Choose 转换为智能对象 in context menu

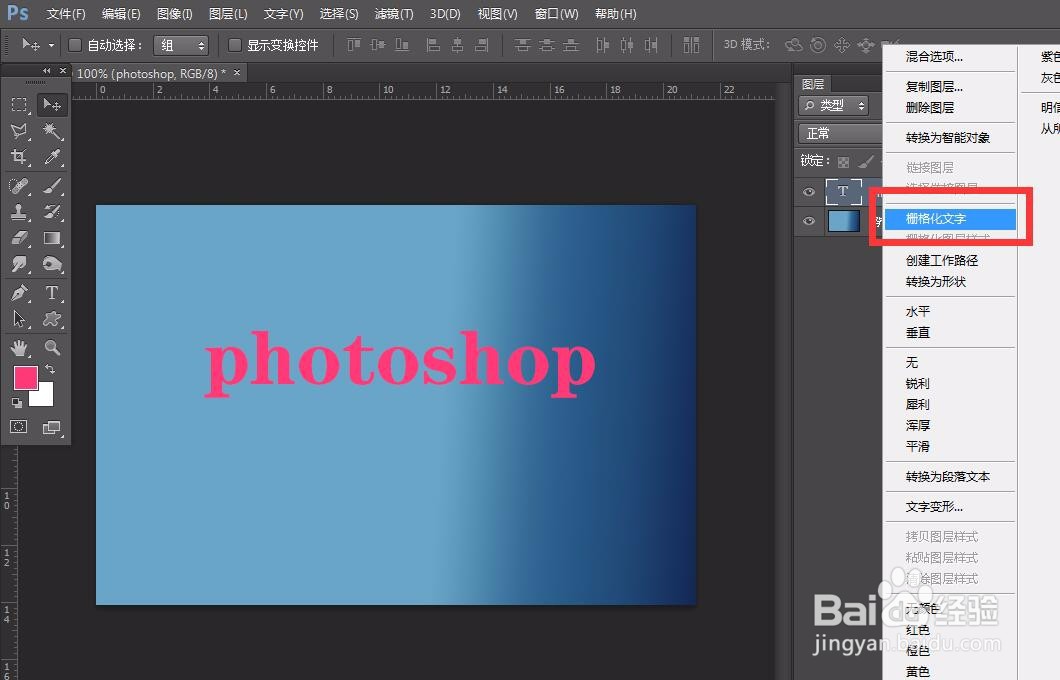point(950,137)
